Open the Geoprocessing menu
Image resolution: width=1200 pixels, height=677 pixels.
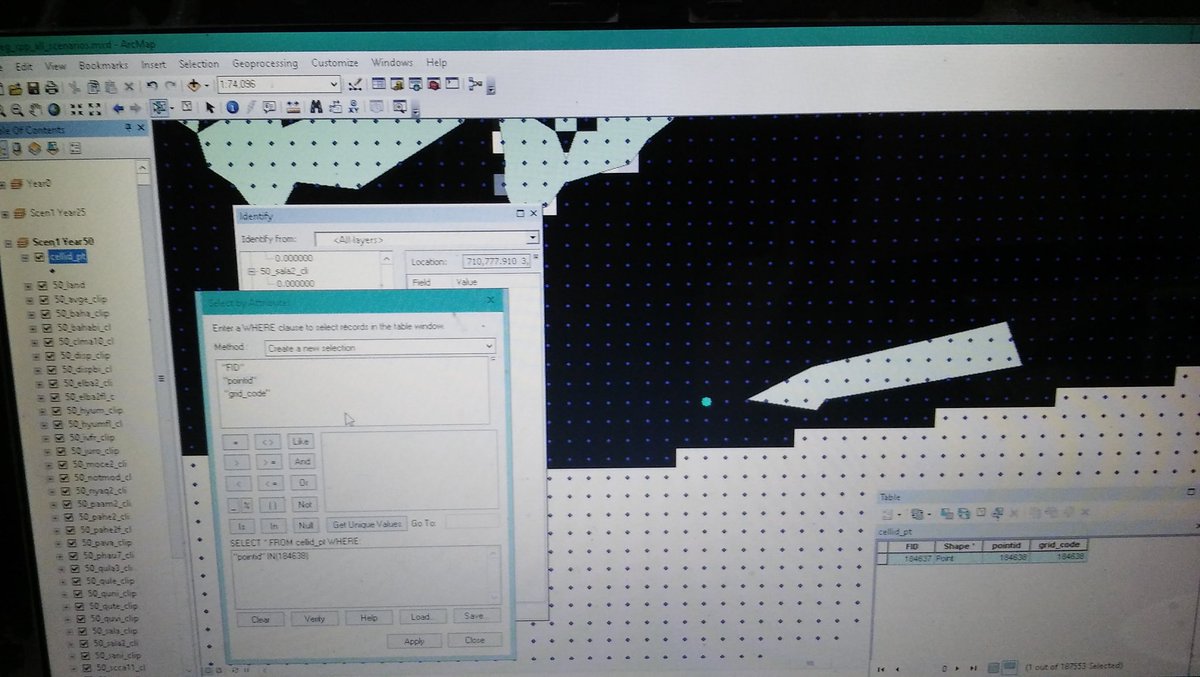(x=265, y=63)
